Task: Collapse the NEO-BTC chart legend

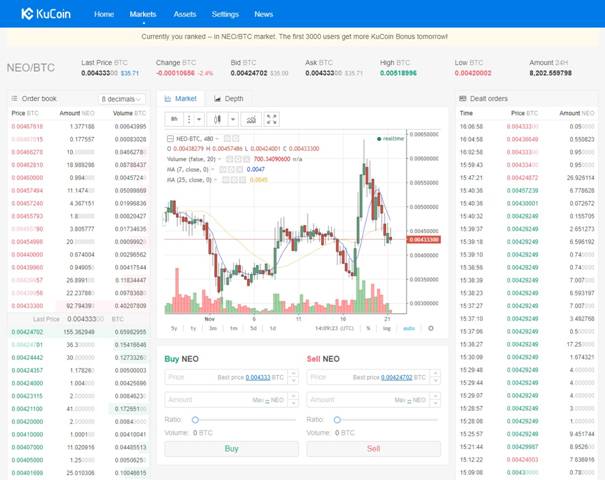Action: (170, 139)
